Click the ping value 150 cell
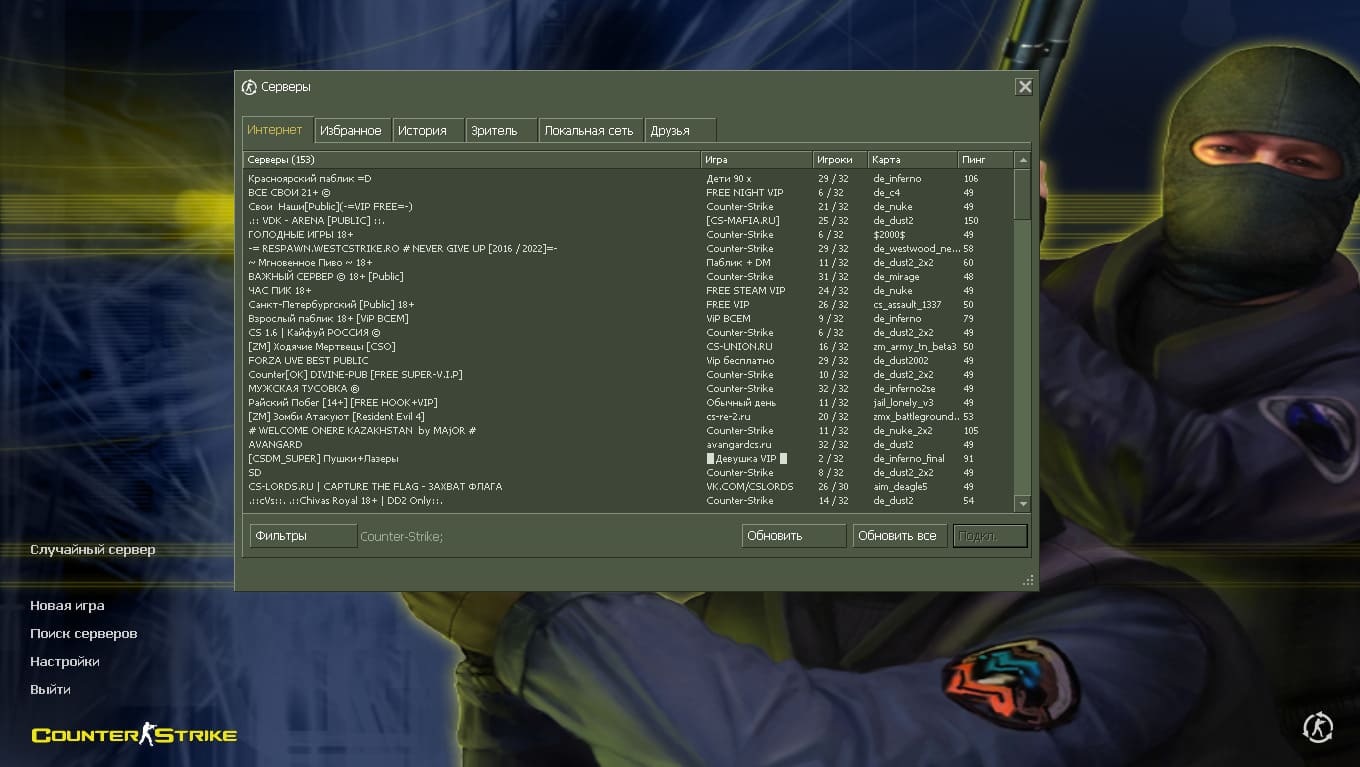This screenshot has width=1360, height=767. click(x=971, y=221)
